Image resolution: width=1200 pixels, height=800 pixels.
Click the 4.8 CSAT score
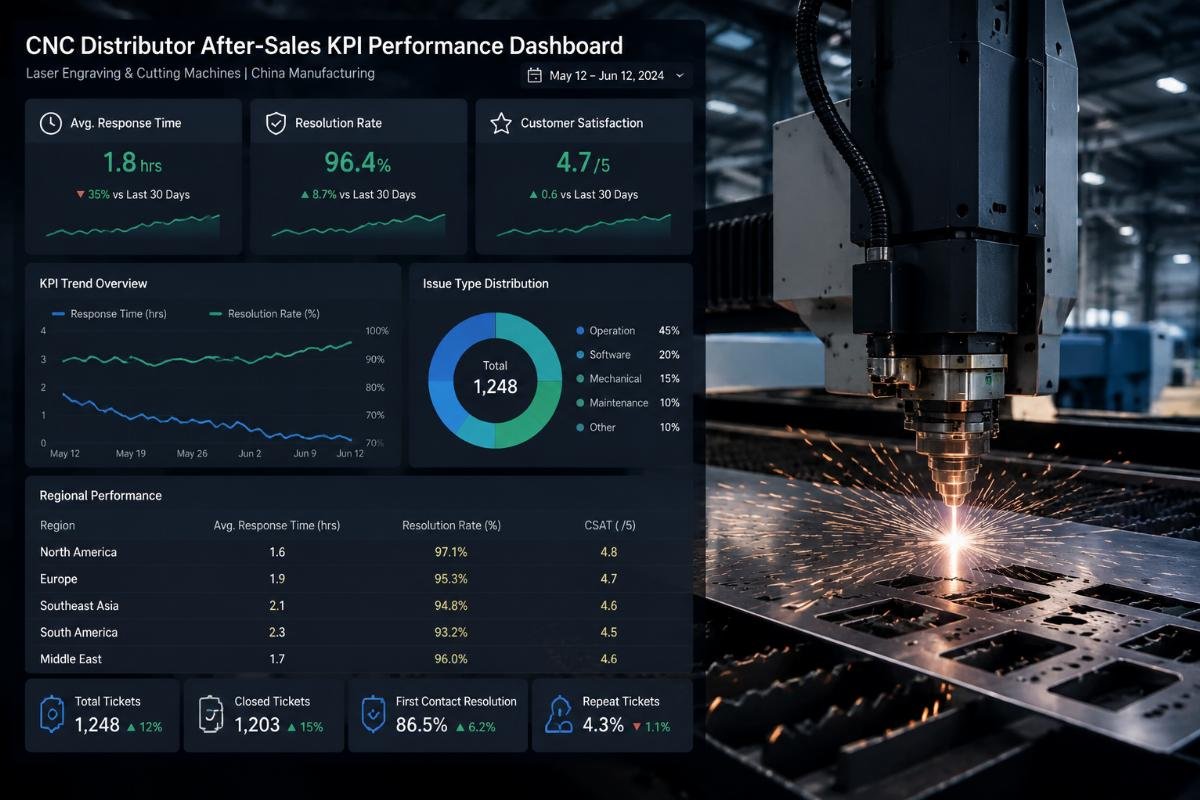608,552
